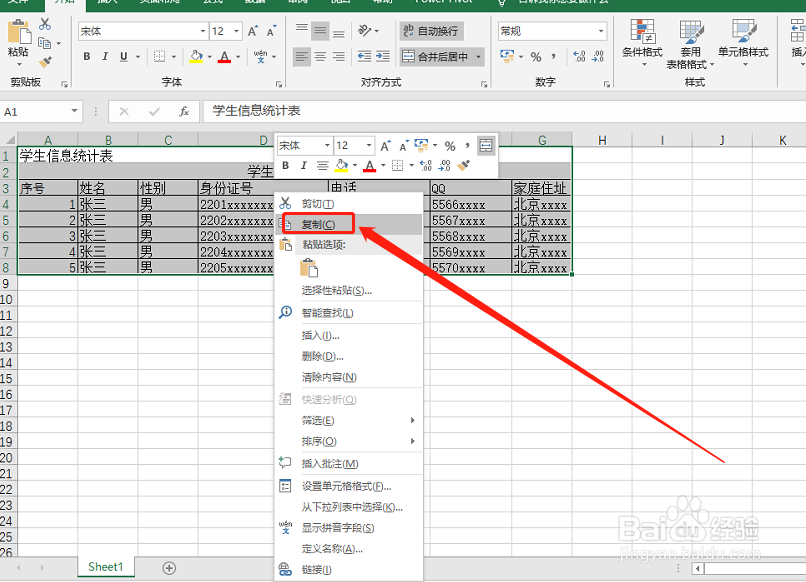Add a new worksheet with the plus button
The width and height of the screenshot is (806, 582).
click(x=168, y=566)
